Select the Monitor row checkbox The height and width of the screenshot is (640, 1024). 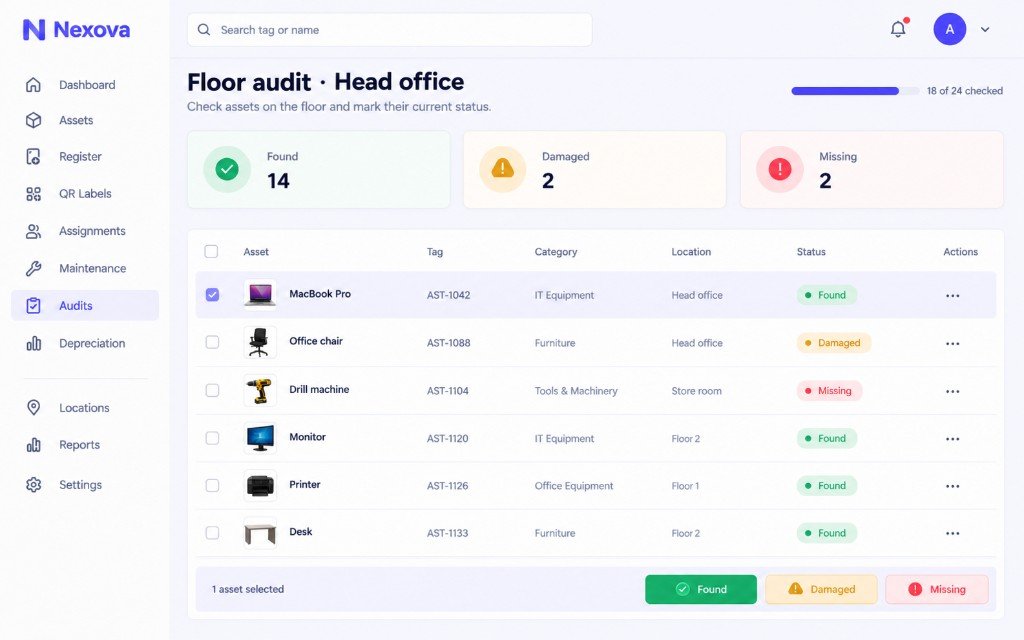(x=212, y=438)
